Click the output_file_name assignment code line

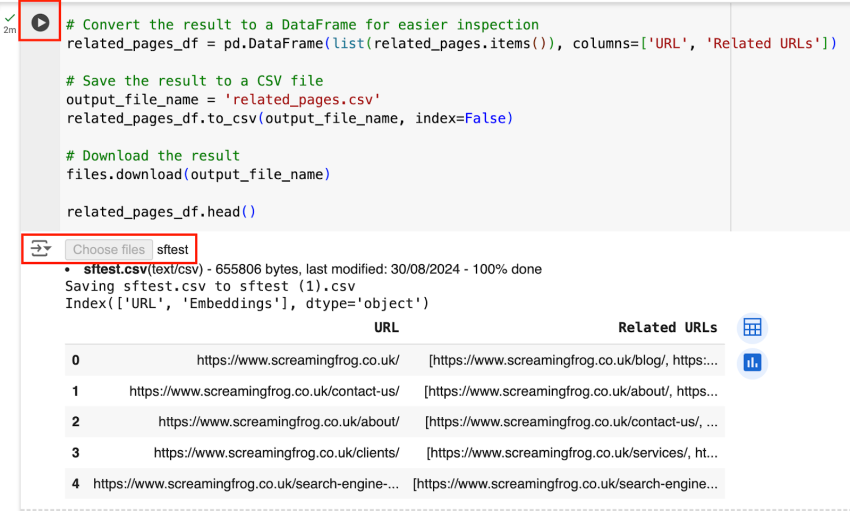pos(223,100)
